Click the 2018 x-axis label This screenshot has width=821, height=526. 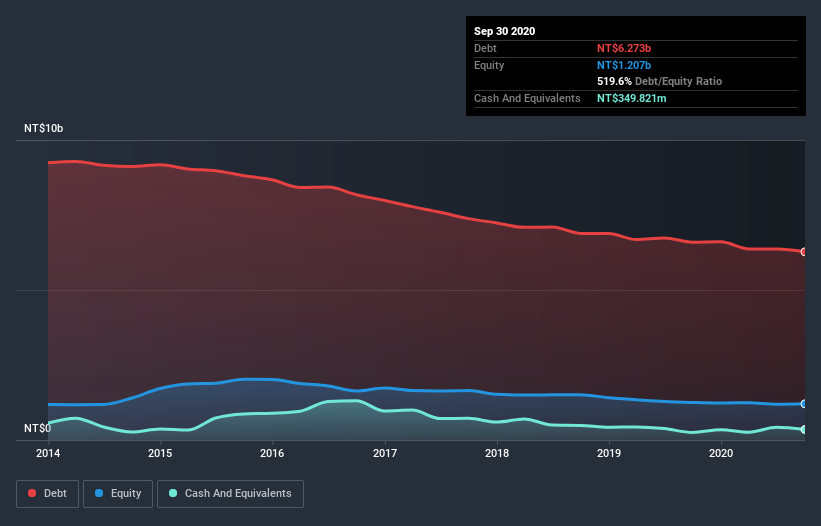click(x=497, y=453)
